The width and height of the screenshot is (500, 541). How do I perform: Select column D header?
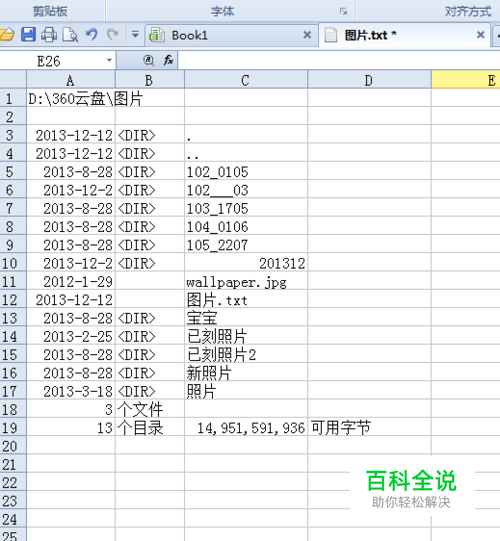369,80
